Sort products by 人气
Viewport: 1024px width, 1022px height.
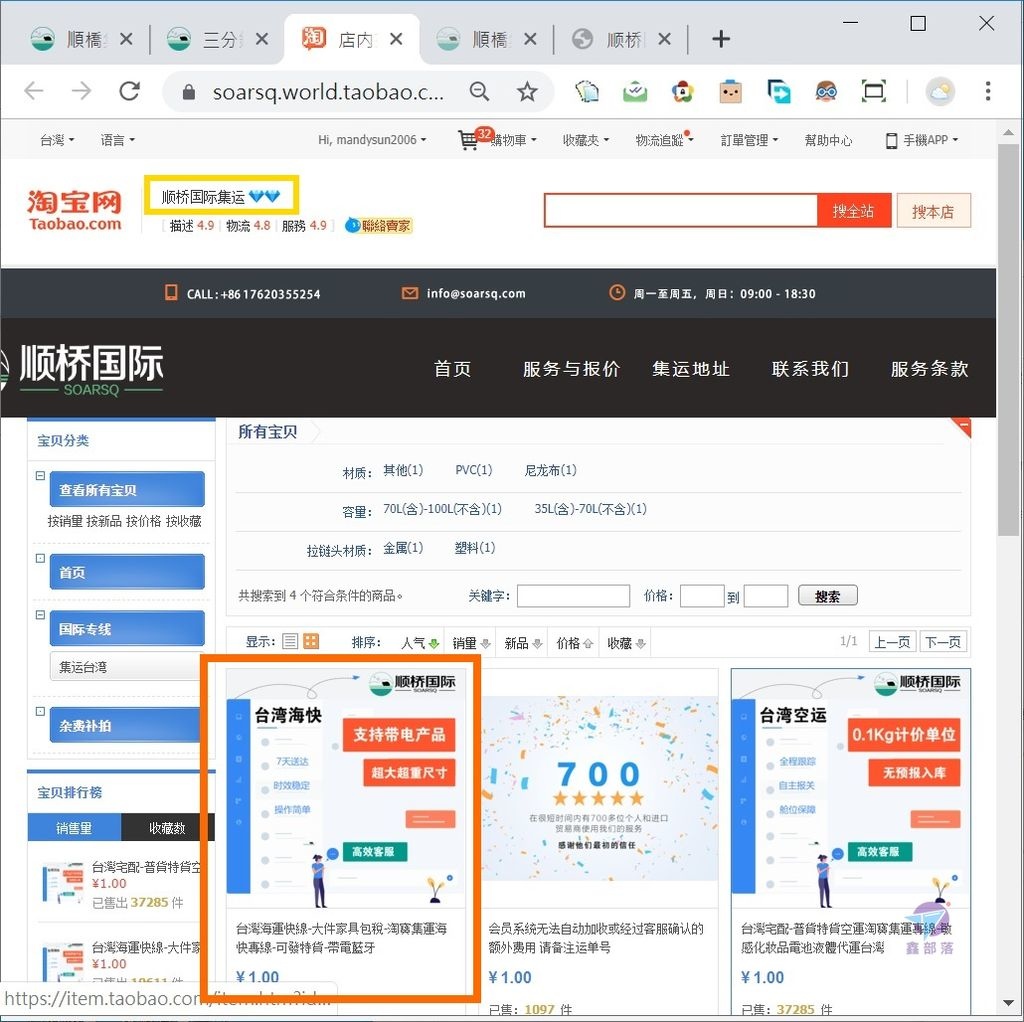(420, 643)
